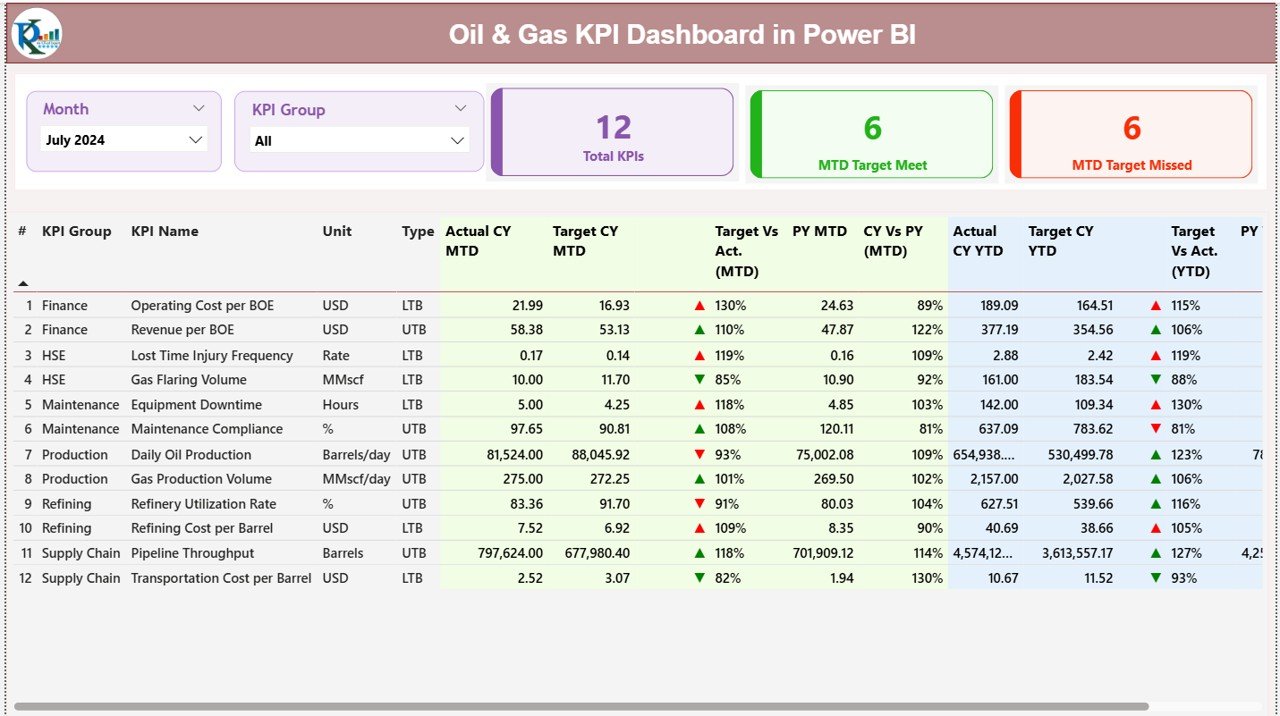Click the KPI Group header chevron
This screenshot has width=1280, height=716.
tap(460, 109)
